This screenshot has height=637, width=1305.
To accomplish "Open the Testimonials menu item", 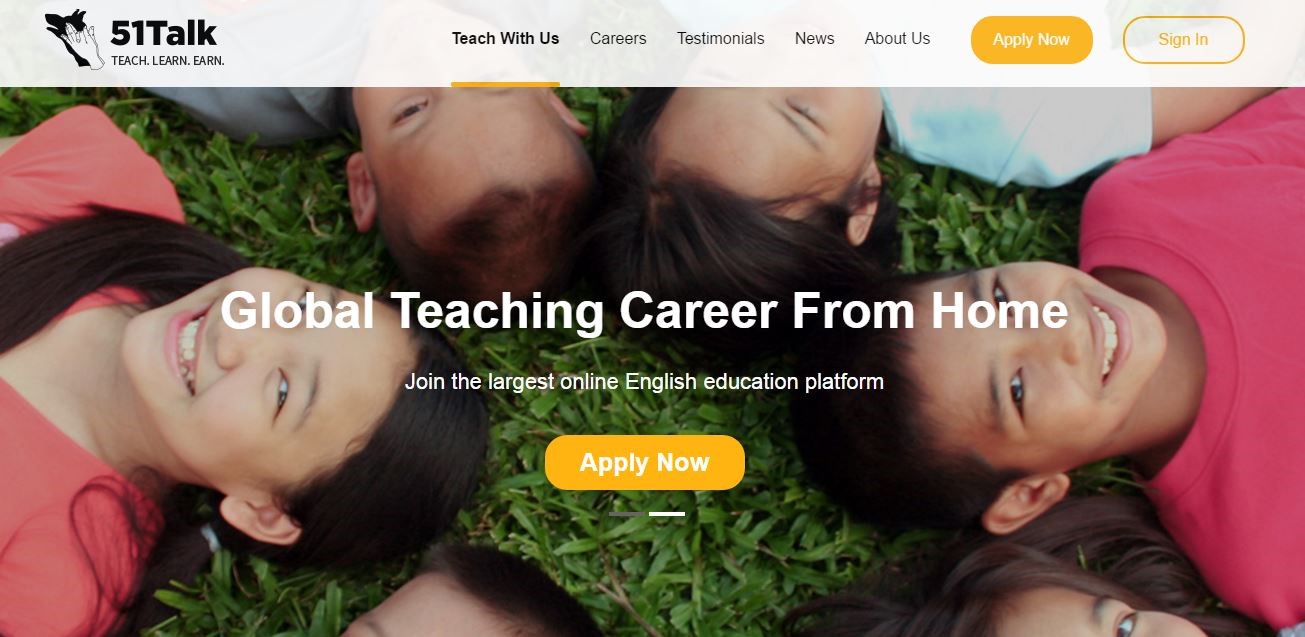I will coord(720,39).
